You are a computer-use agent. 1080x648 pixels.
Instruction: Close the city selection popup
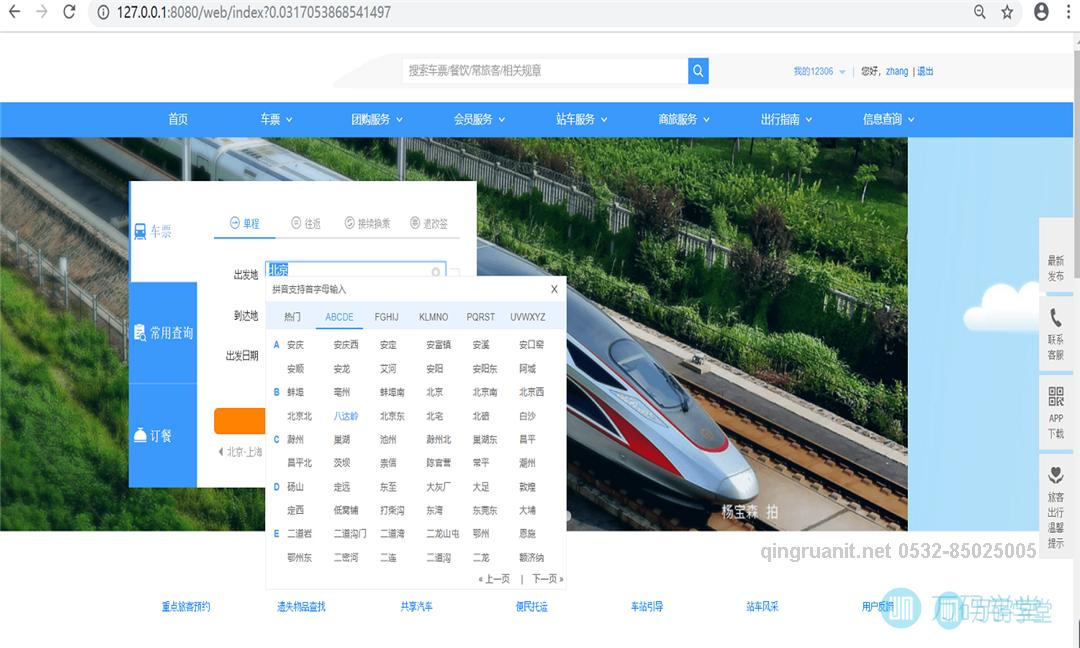[554, 289]
